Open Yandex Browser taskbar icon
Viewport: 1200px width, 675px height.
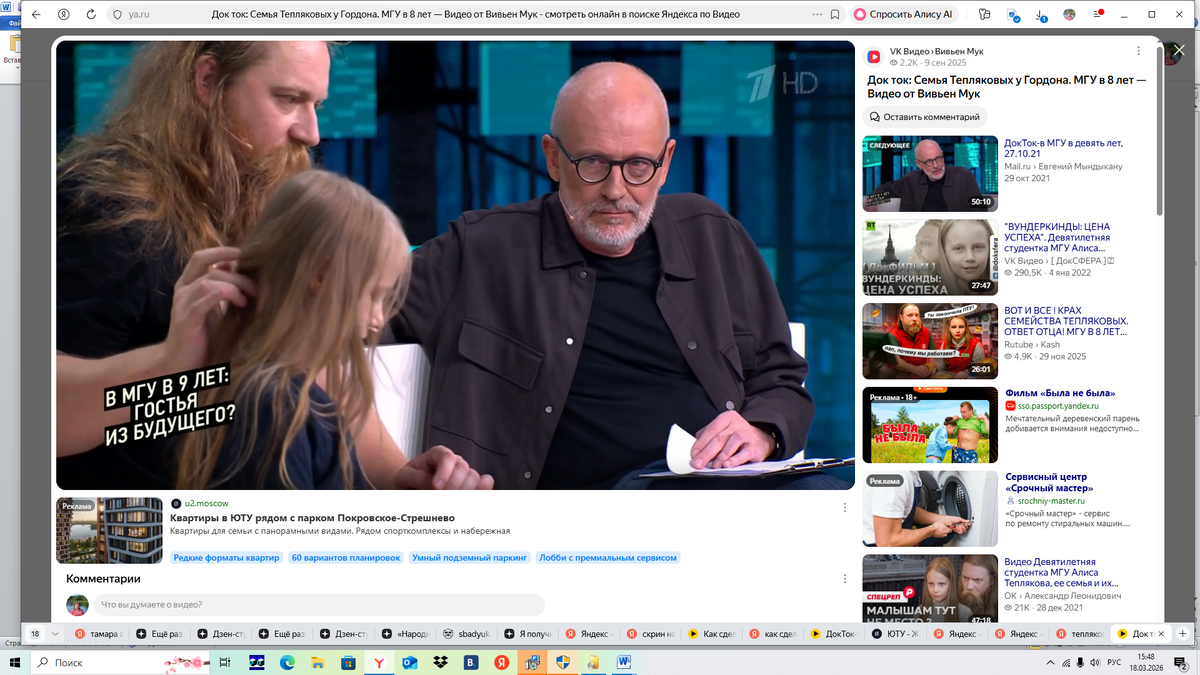(379, 662)
